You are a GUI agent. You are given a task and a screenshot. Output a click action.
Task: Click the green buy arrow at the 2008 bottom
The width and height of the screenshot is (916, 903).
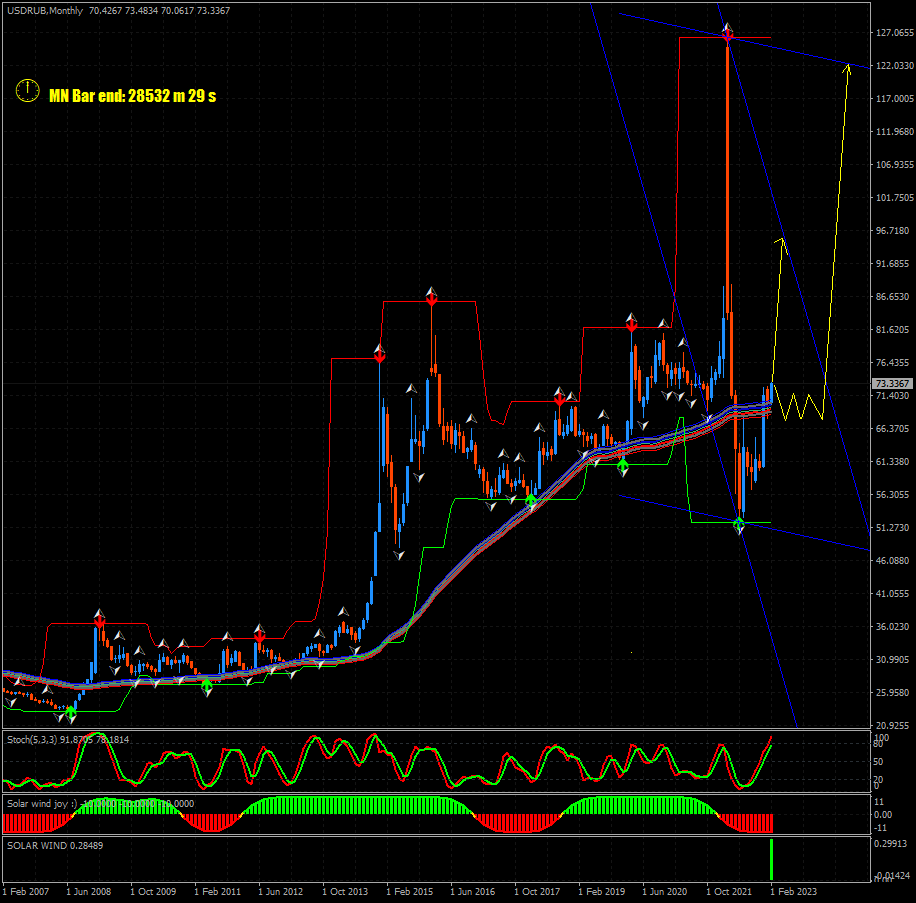point(71,711)
